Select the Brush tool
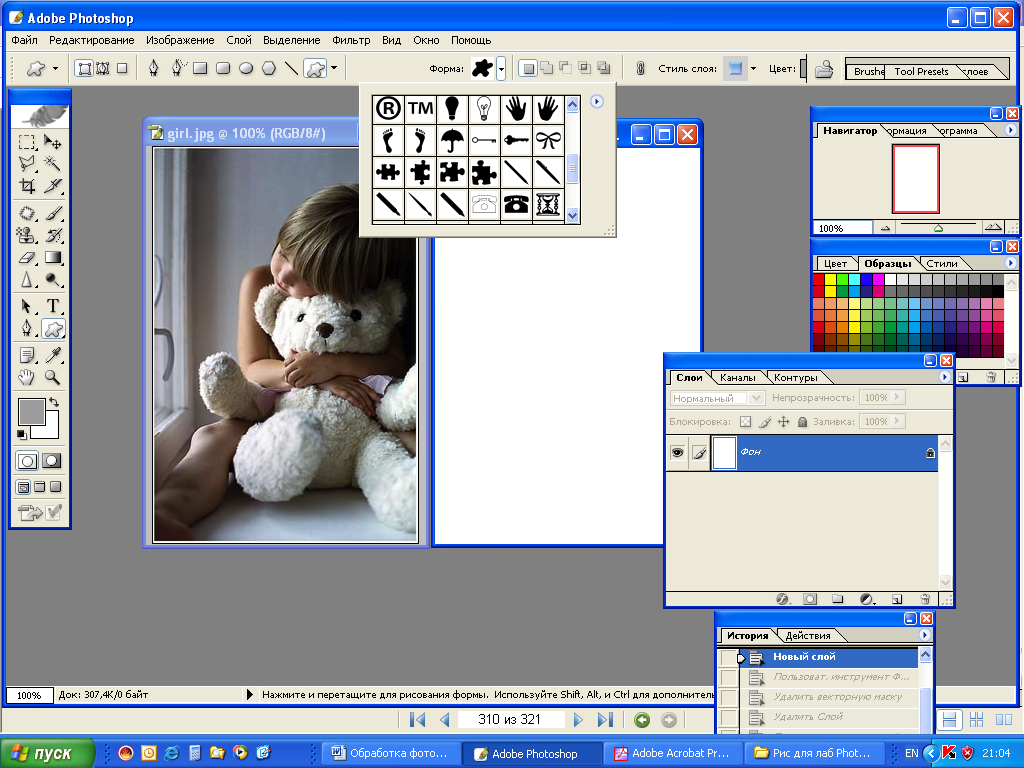This screenshot has height=768, width=1024. coord(52,213)
